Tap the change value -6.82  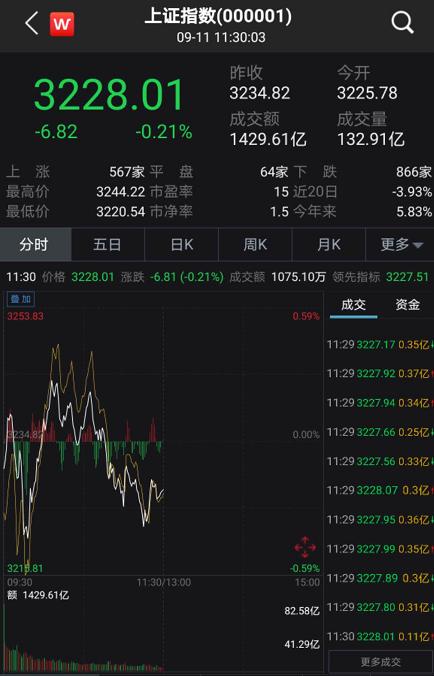(56, 132)
